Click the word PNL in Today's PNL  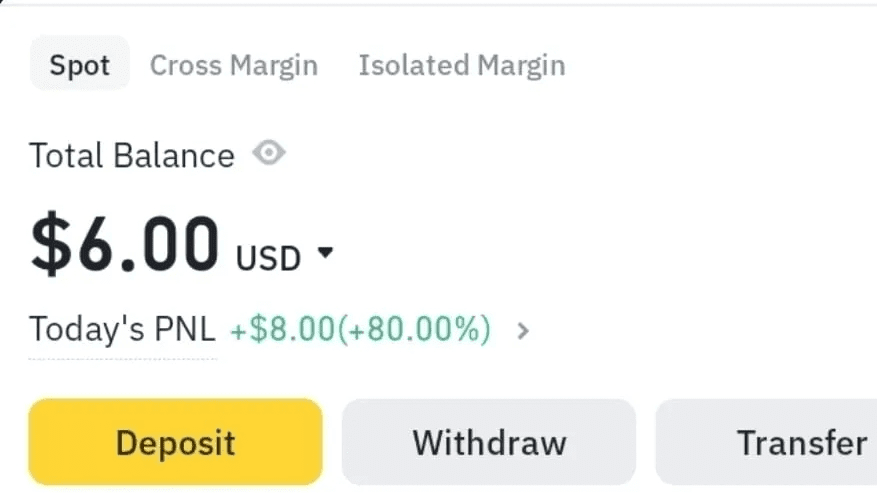click(185, 329)
